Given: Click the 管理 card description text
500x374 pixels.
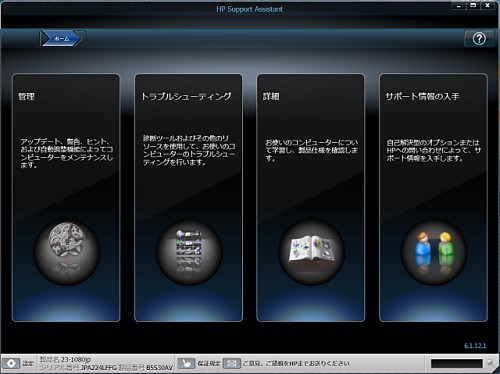Looking at the screenshot, I should 67,153.
